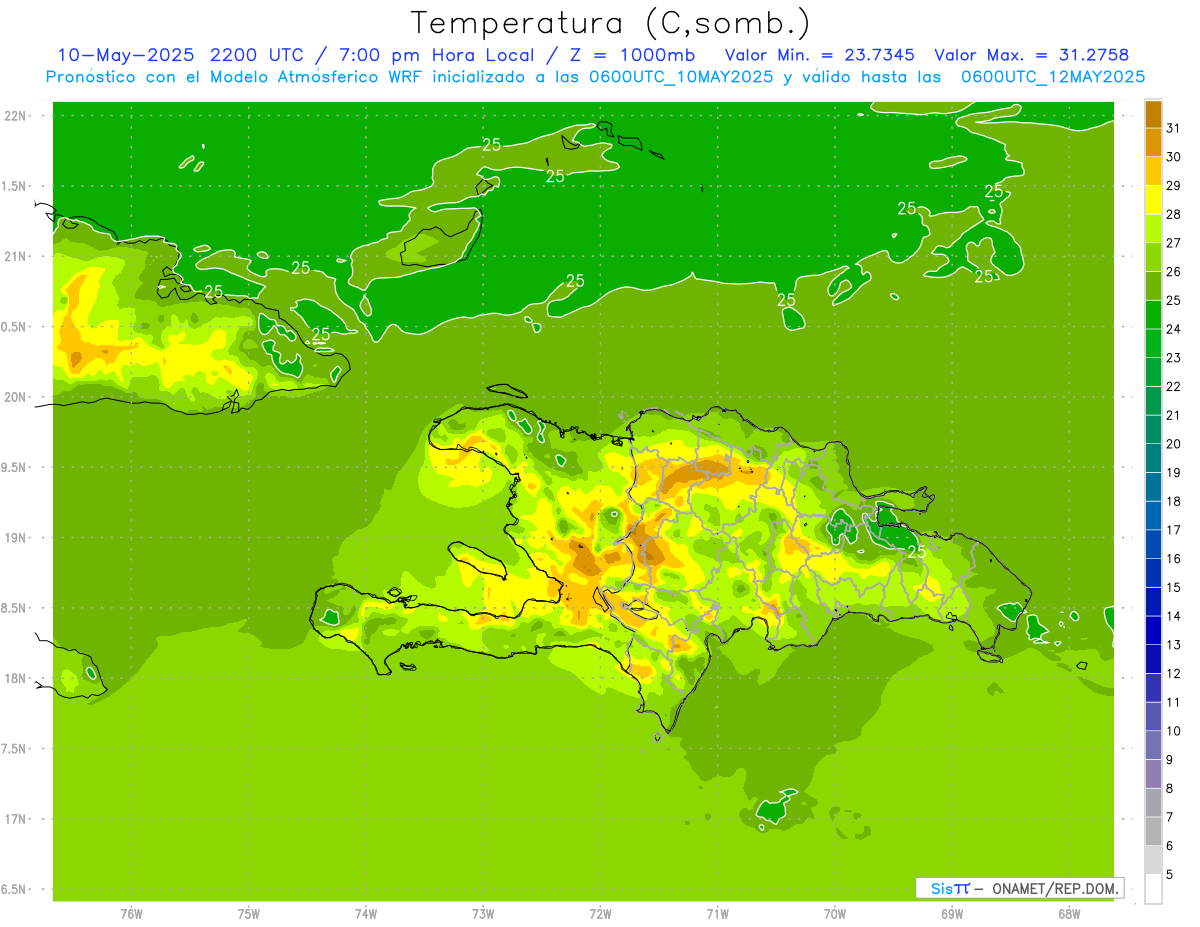Pick the amber swatch between 29 and 30

[x=1153, y=171]
